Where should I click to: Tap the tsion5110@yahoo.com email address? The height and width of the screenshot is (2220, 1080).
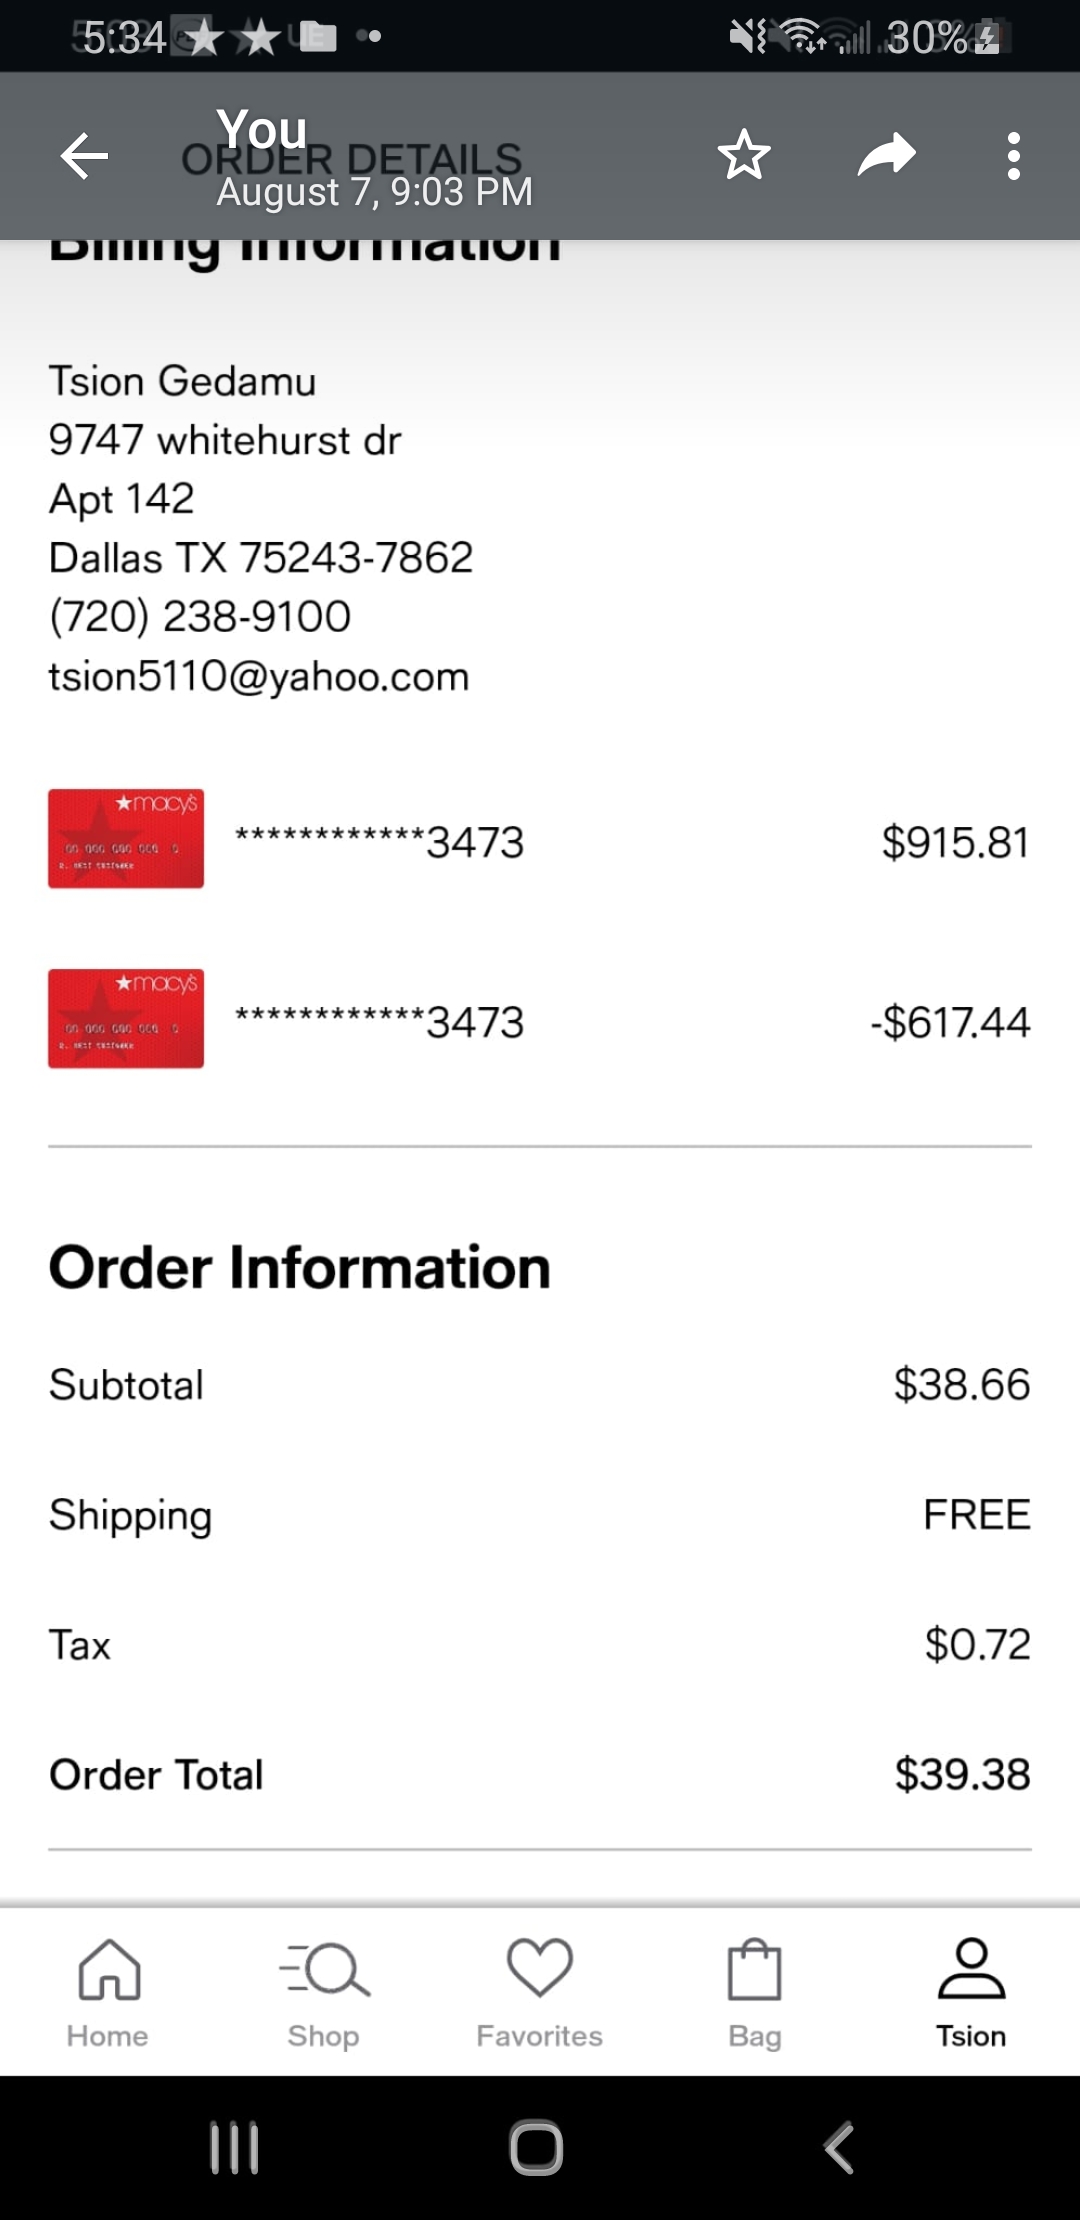[259, 677]
